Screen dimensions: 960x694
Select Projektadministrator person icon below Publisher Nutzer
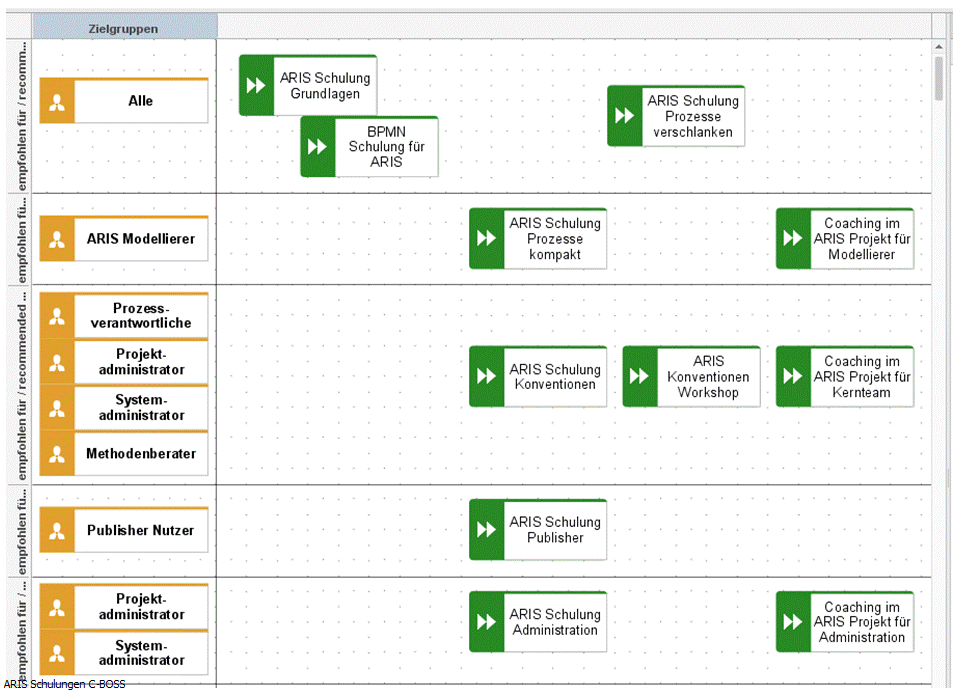pyautogui.click(x=57, y=607)
